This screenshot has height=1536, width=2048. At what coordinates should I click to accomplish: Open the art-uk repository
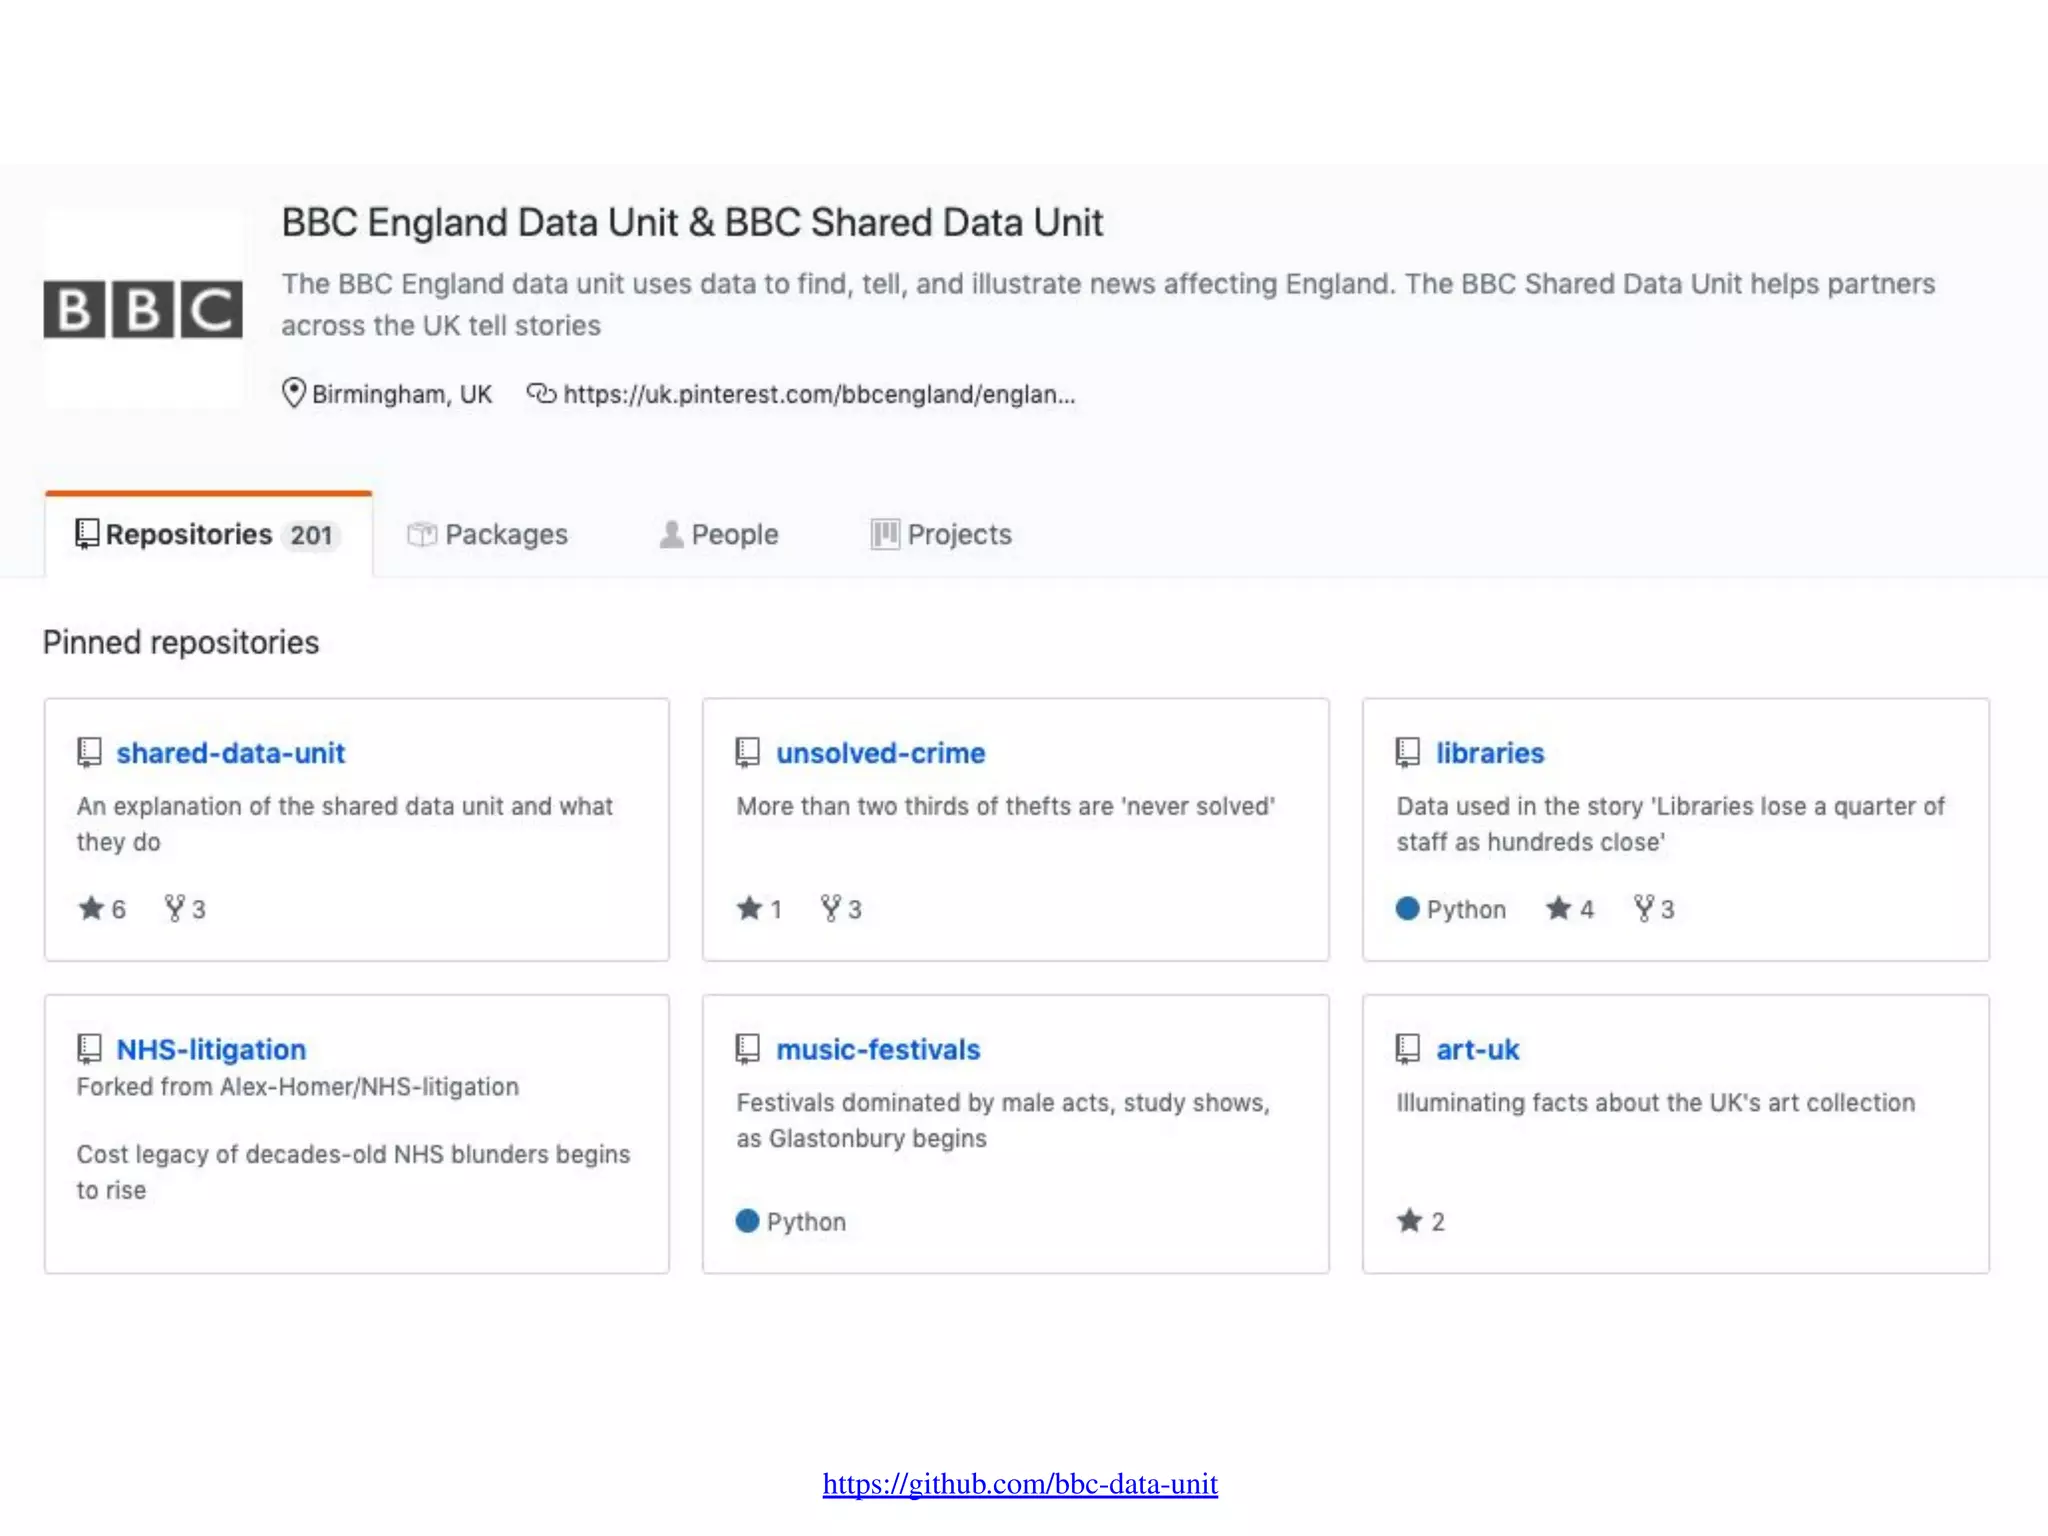1477,1049
